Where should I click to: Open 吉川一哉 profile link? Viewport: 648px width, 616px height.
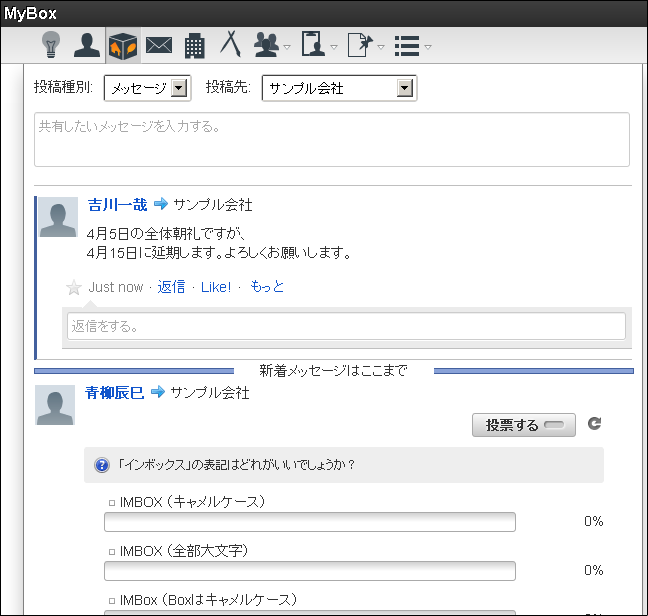pyautogui.click(x=117, y=205)
